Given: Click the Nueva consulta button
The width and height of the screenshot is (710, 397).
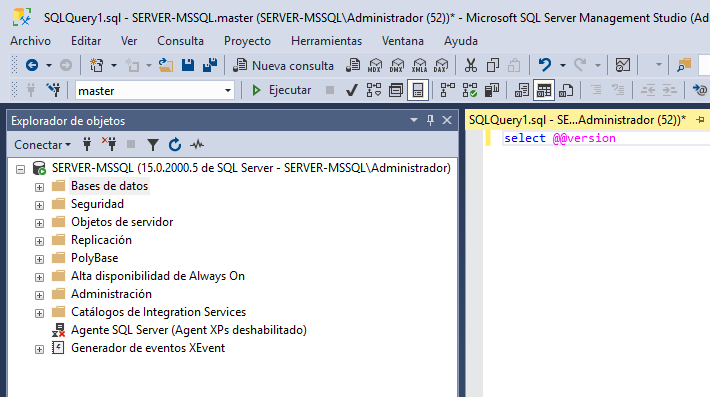Looking at the screenshot, I should pos(283,66).
